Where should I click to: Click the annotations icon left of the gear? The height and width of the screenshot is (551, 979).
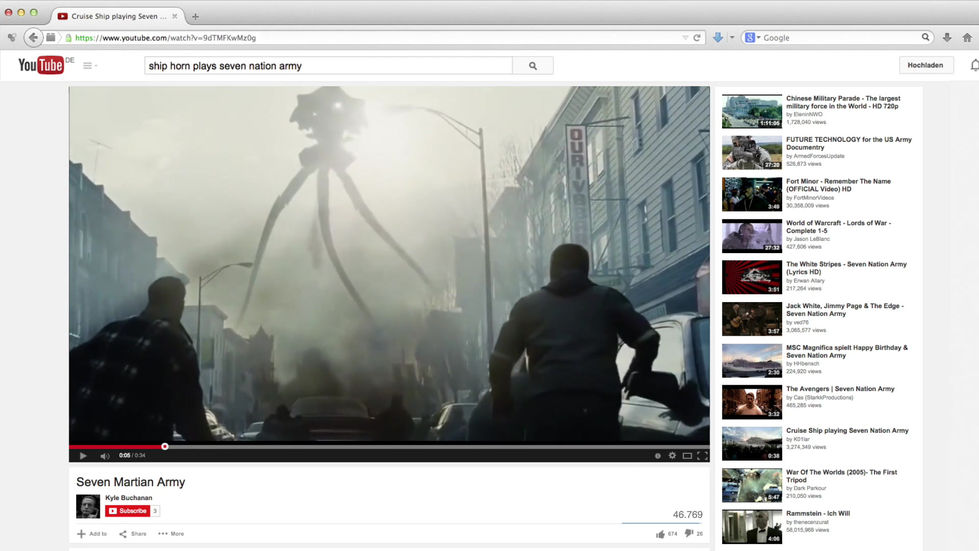coord(657,456)
